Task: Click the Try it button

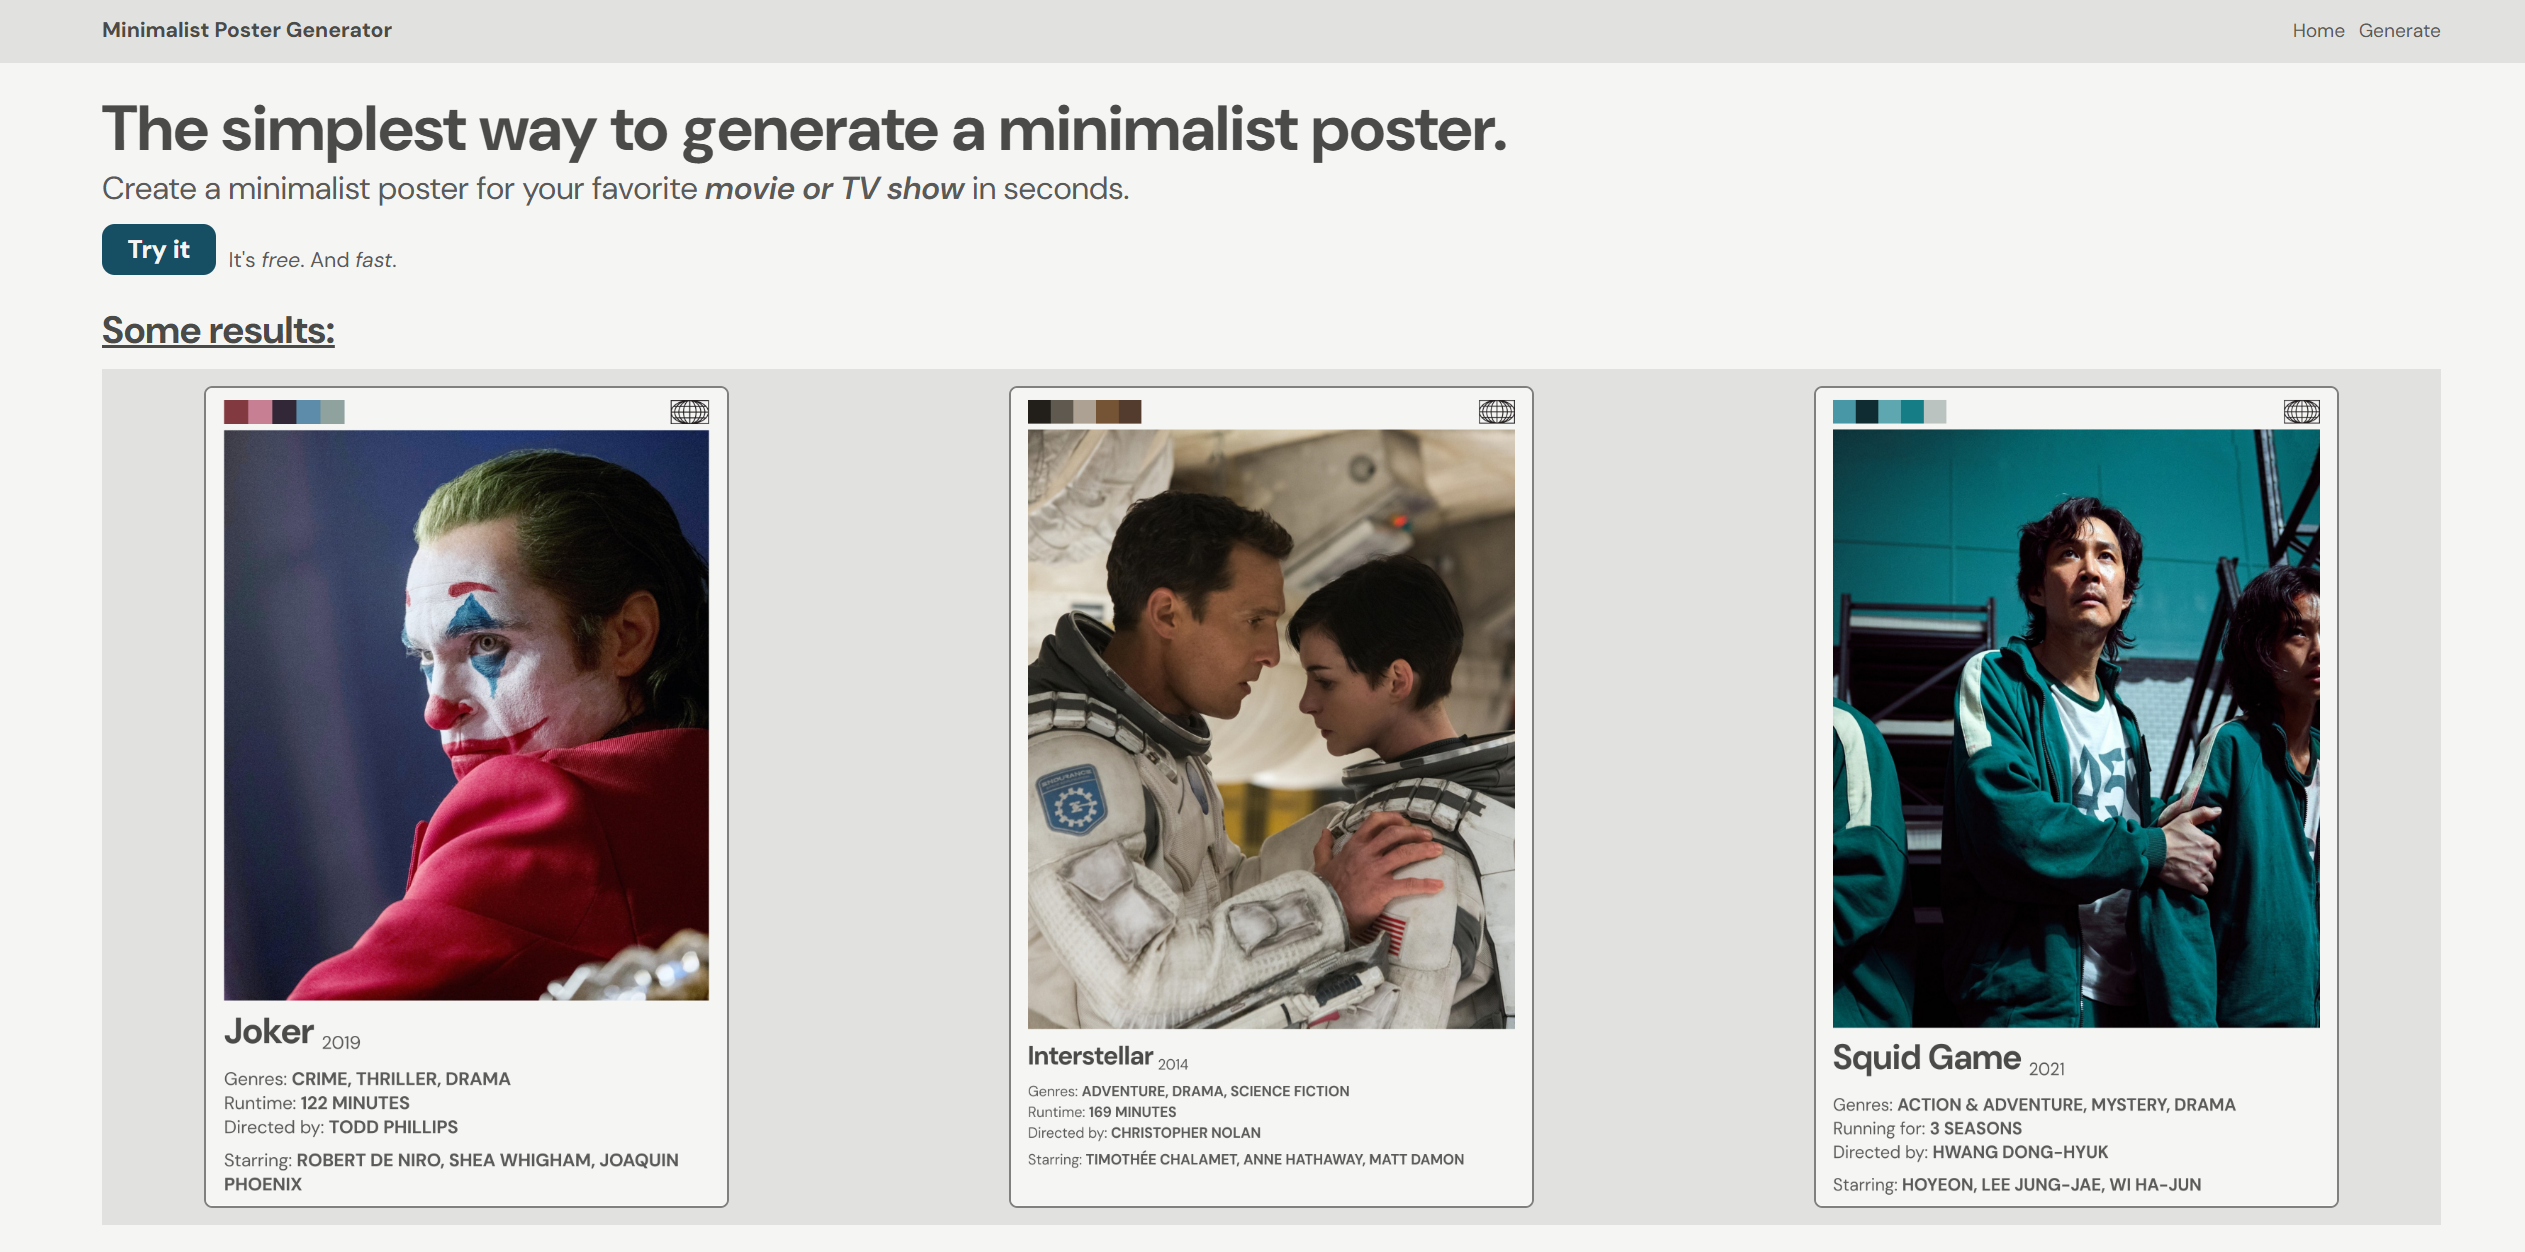Action: (159, 249)
